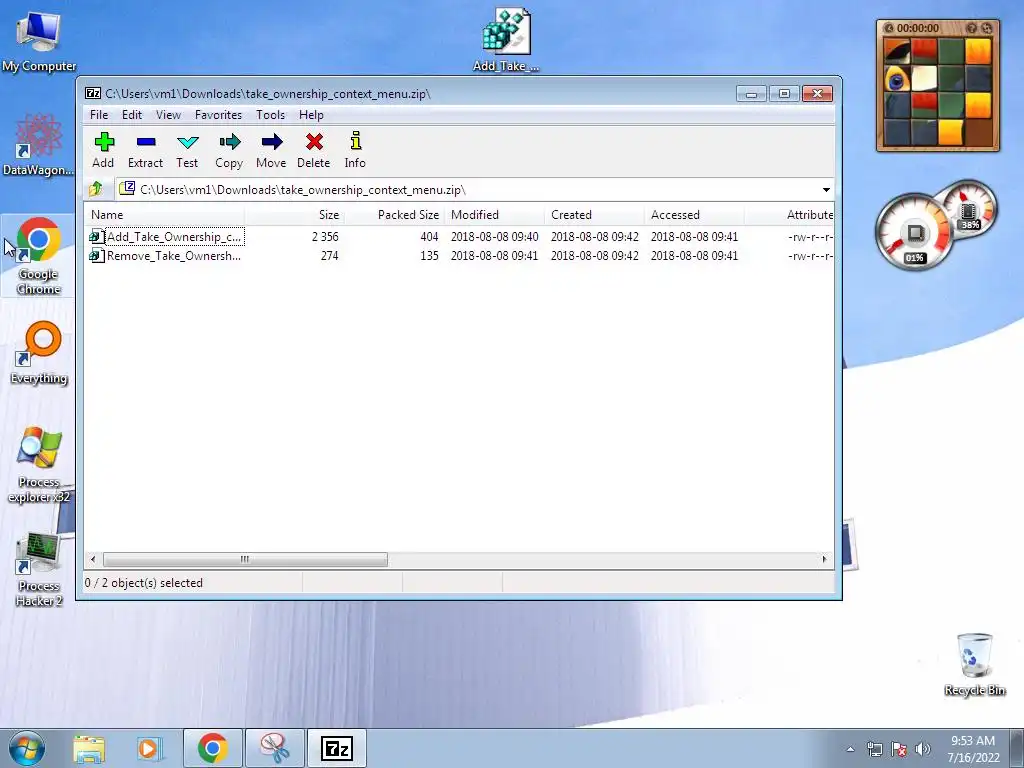This screenshot has width=1024, height=768.
Task: Choose the Move toolbar icon
Action: [x=271, y=150]
